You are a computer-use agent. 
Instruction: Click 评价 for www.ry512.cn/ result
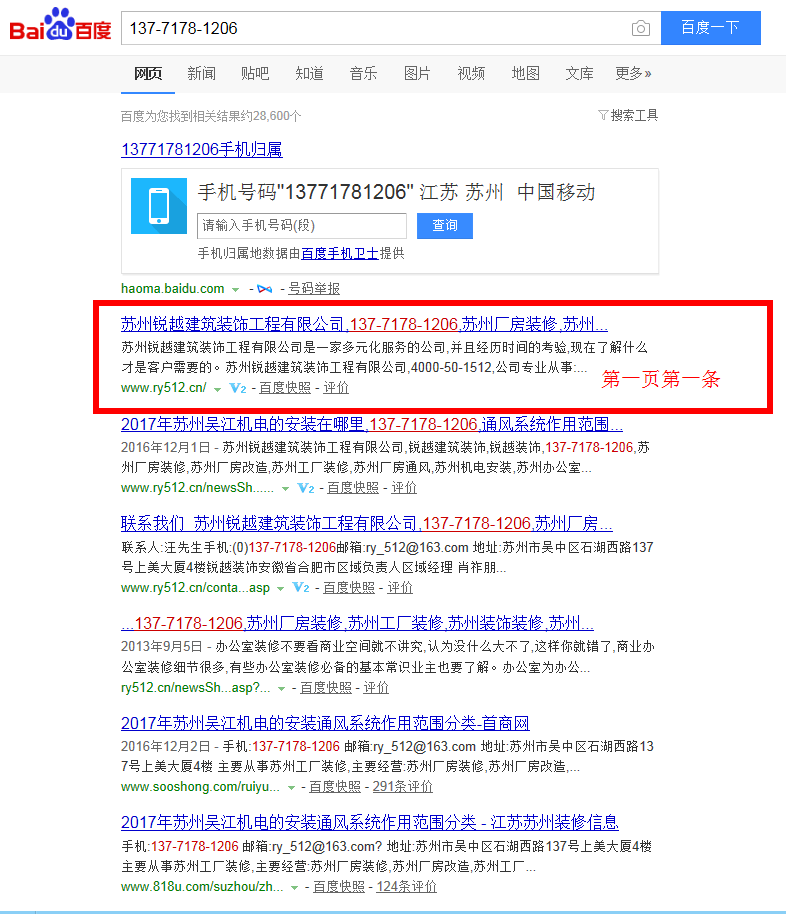[336, 388]
